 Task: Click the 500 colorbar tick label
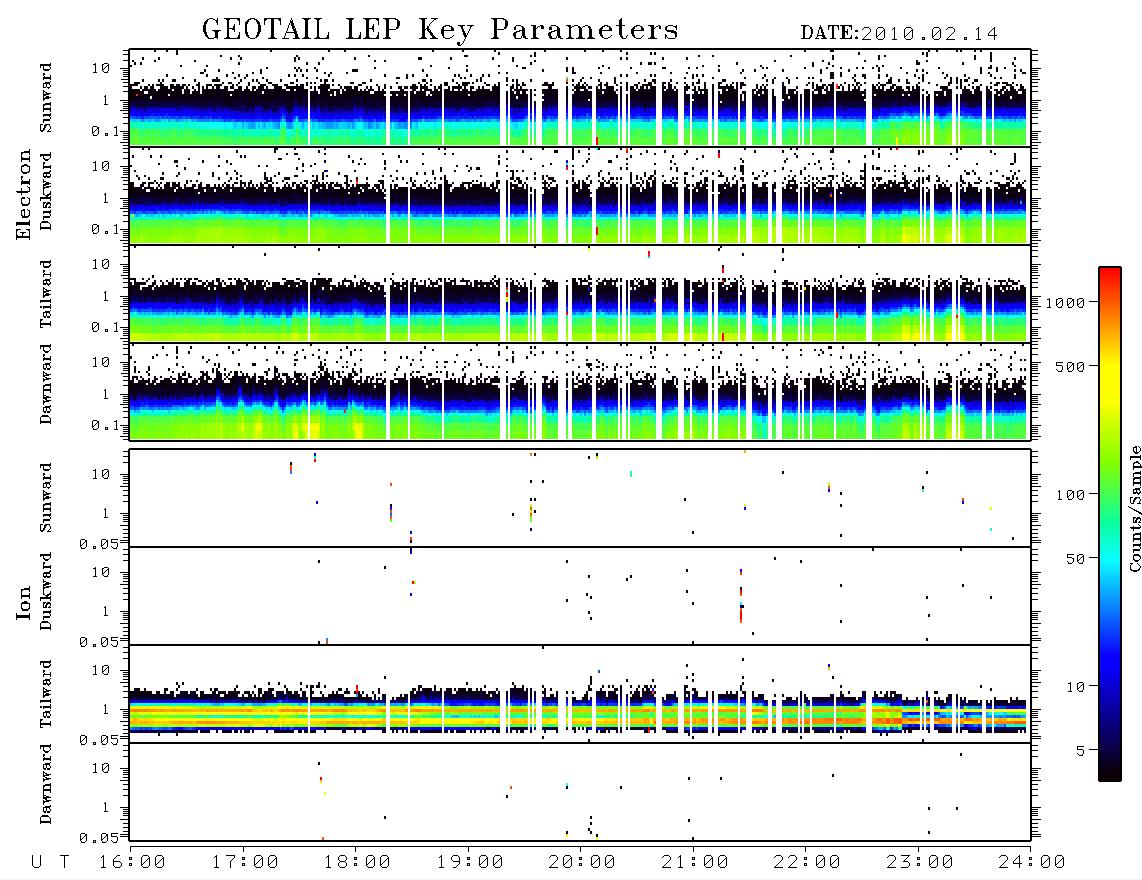(1070, 366)
